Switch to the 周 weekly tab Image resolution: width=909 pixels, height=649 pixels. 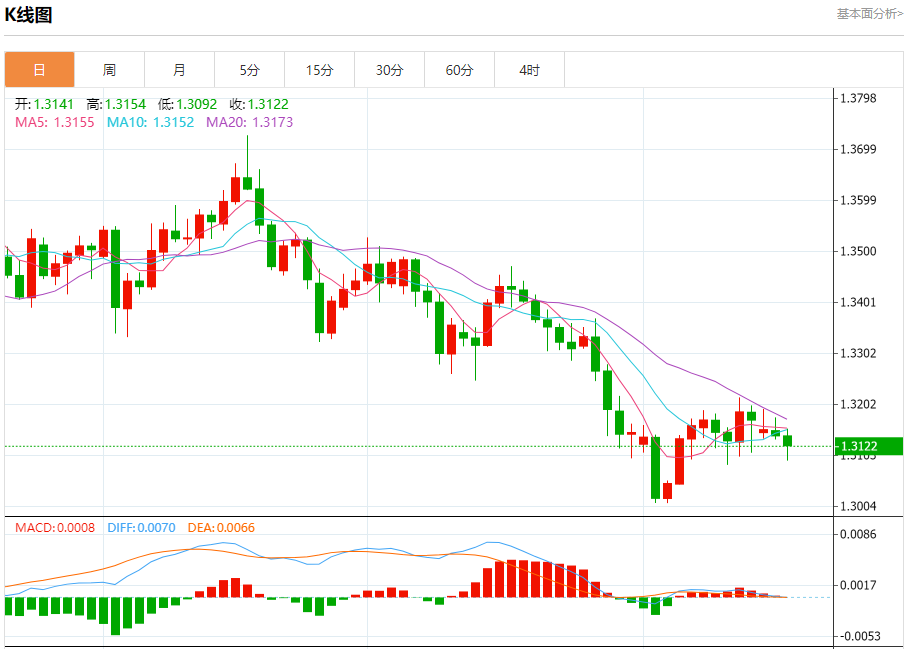(x=110, y=70)
